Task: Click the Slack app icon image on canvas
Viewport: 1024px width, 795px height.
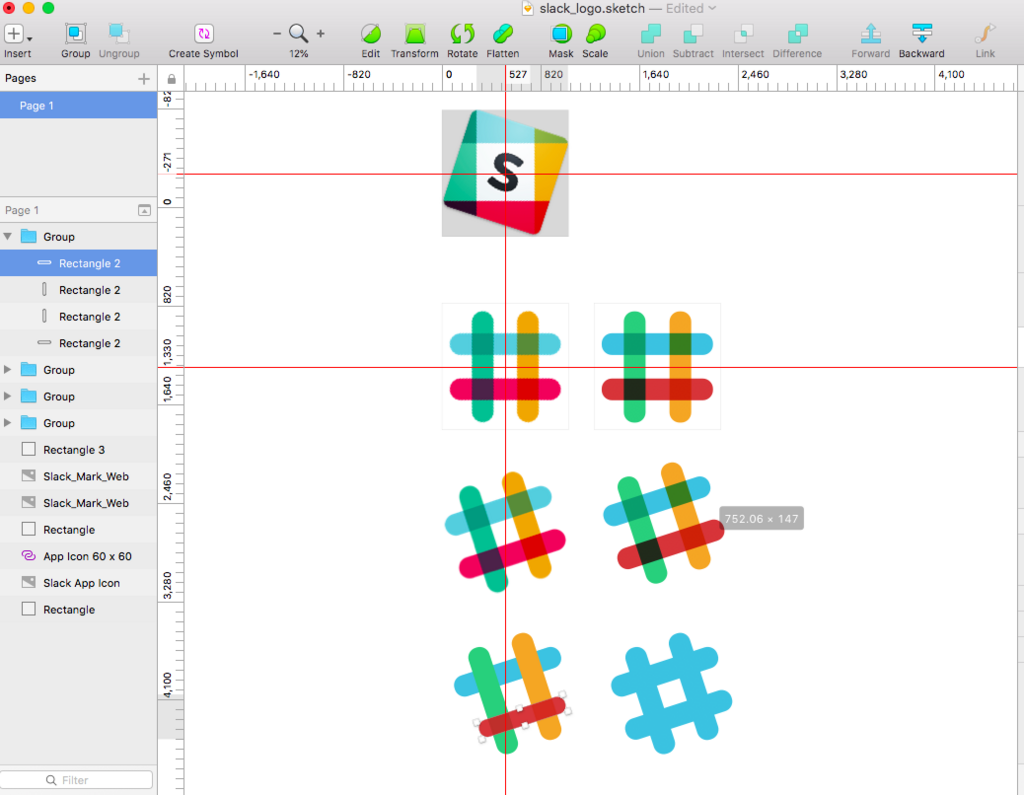Action: pyautogui.click(x=505, y=172)
